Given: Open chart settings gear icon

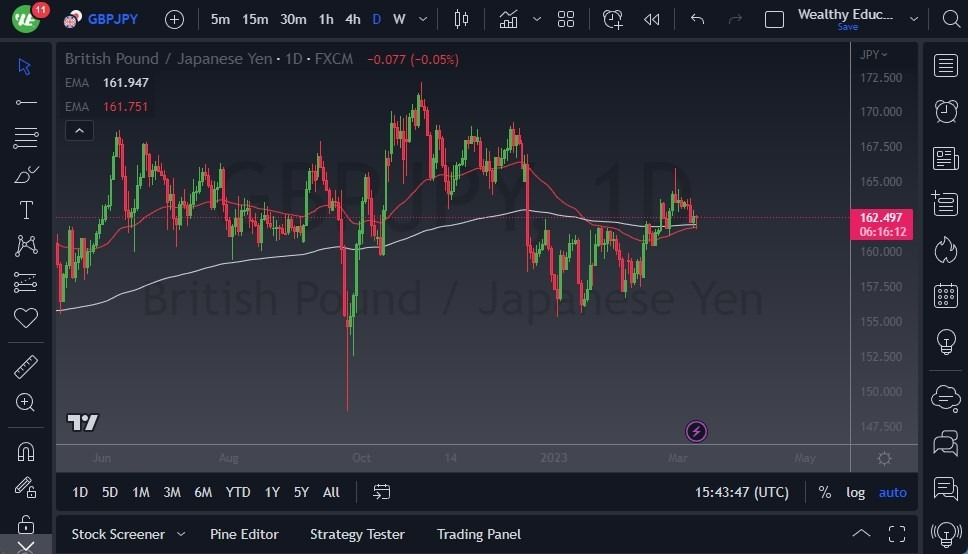Looking at the screenshot, I should [x=884, y=458].
